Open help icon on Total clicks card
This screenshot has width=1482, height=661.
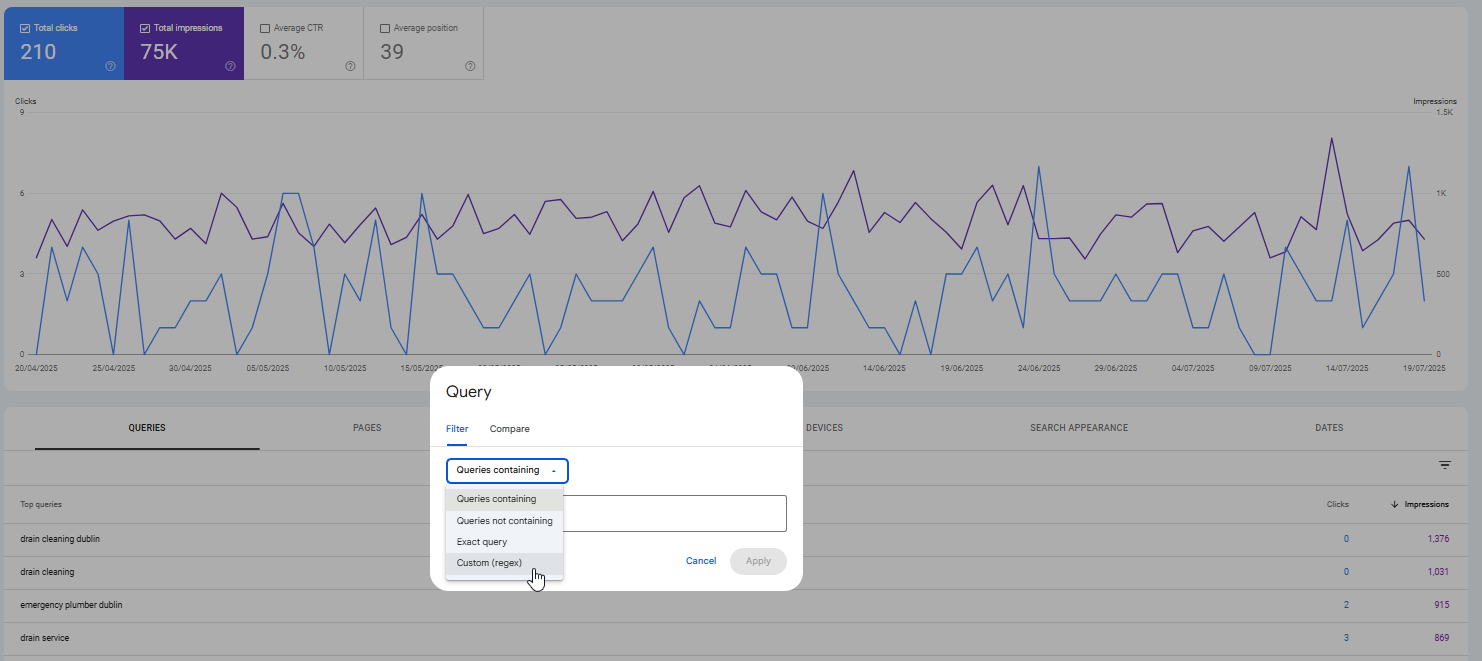click(x=110, y=66)
